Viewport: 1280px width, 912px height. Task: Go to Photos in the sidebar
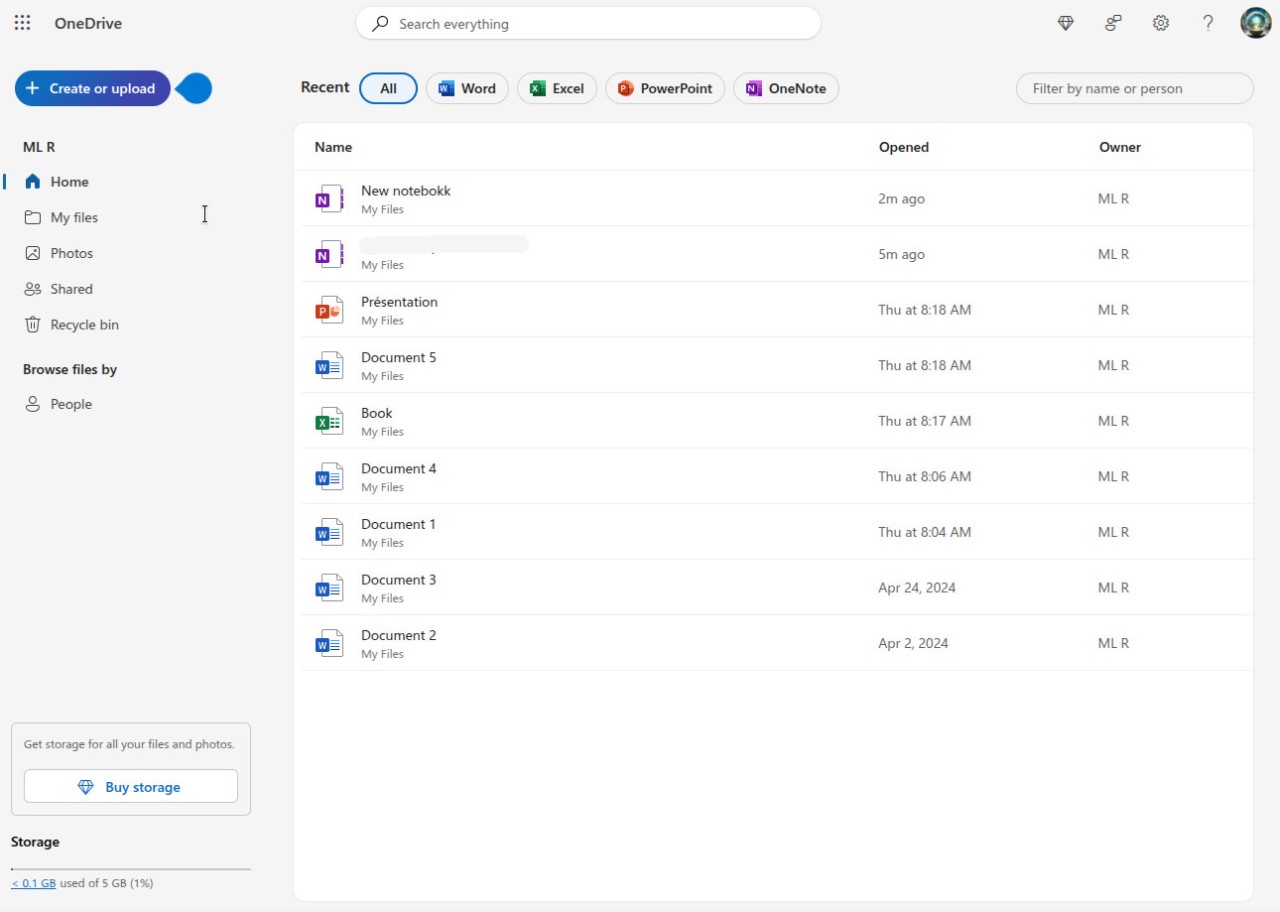click(71, 252)
